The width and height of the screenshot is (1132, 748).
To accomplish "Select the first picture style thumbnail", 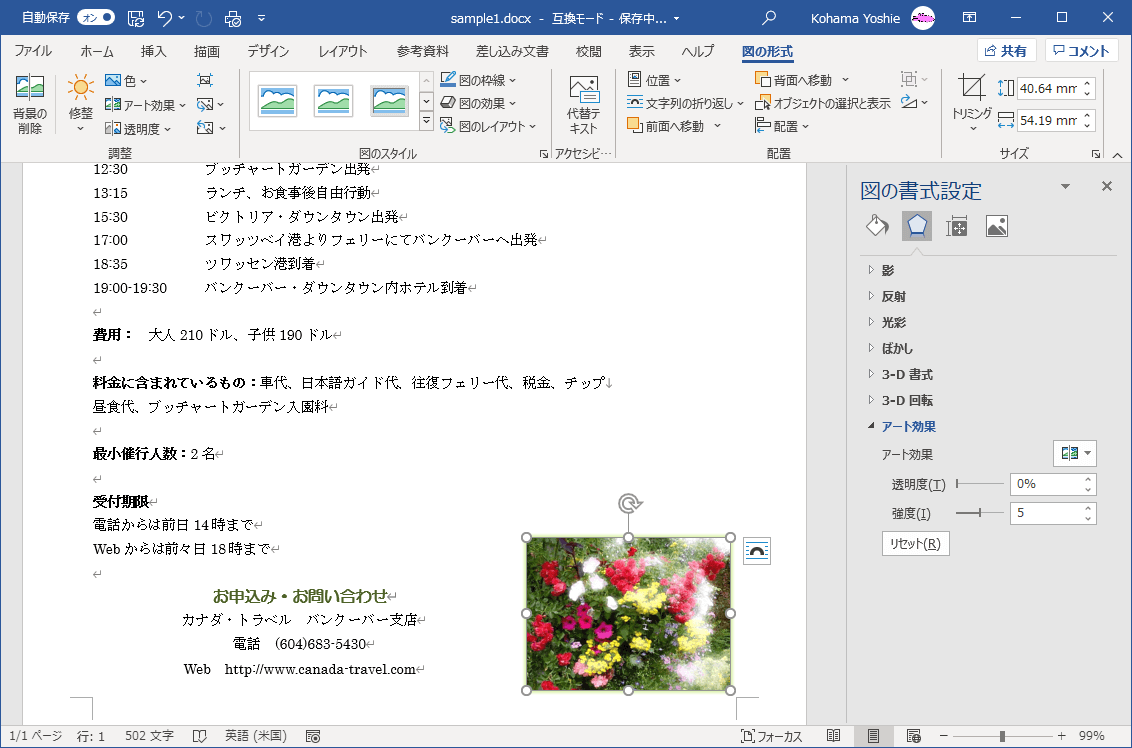I will [277, 101].
